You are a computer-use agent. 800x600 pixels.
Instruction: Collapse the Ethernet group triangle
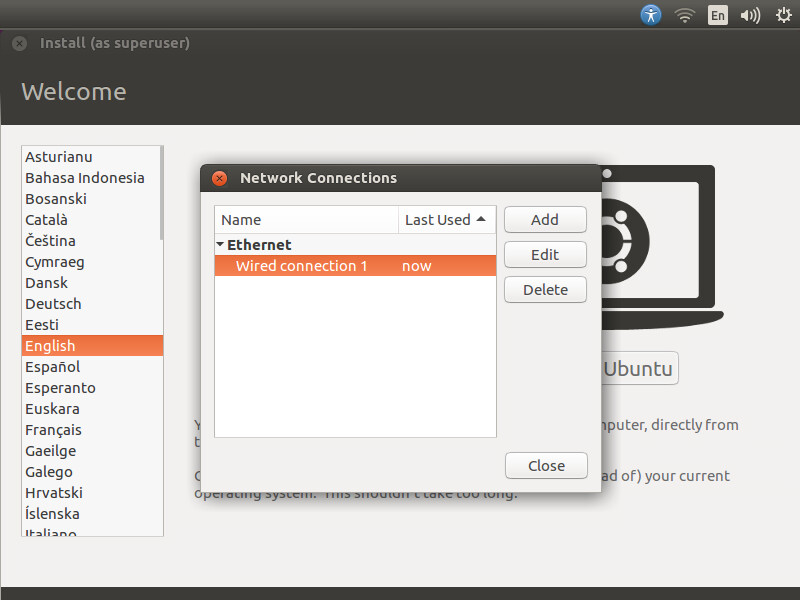pyautogui.click(x=220, y=244)
